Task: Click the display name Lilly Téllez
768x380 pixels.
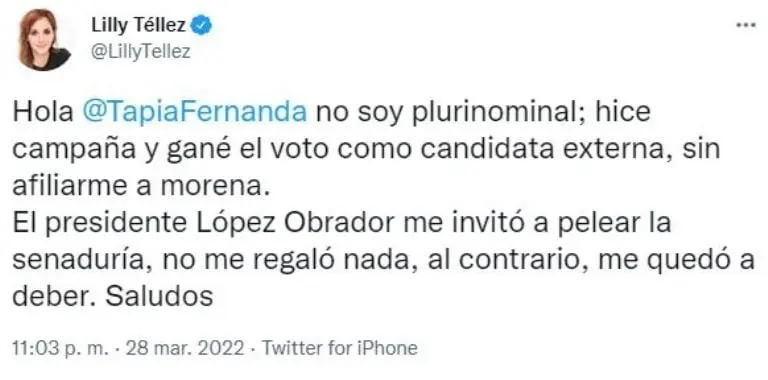Action: (139, 25)
